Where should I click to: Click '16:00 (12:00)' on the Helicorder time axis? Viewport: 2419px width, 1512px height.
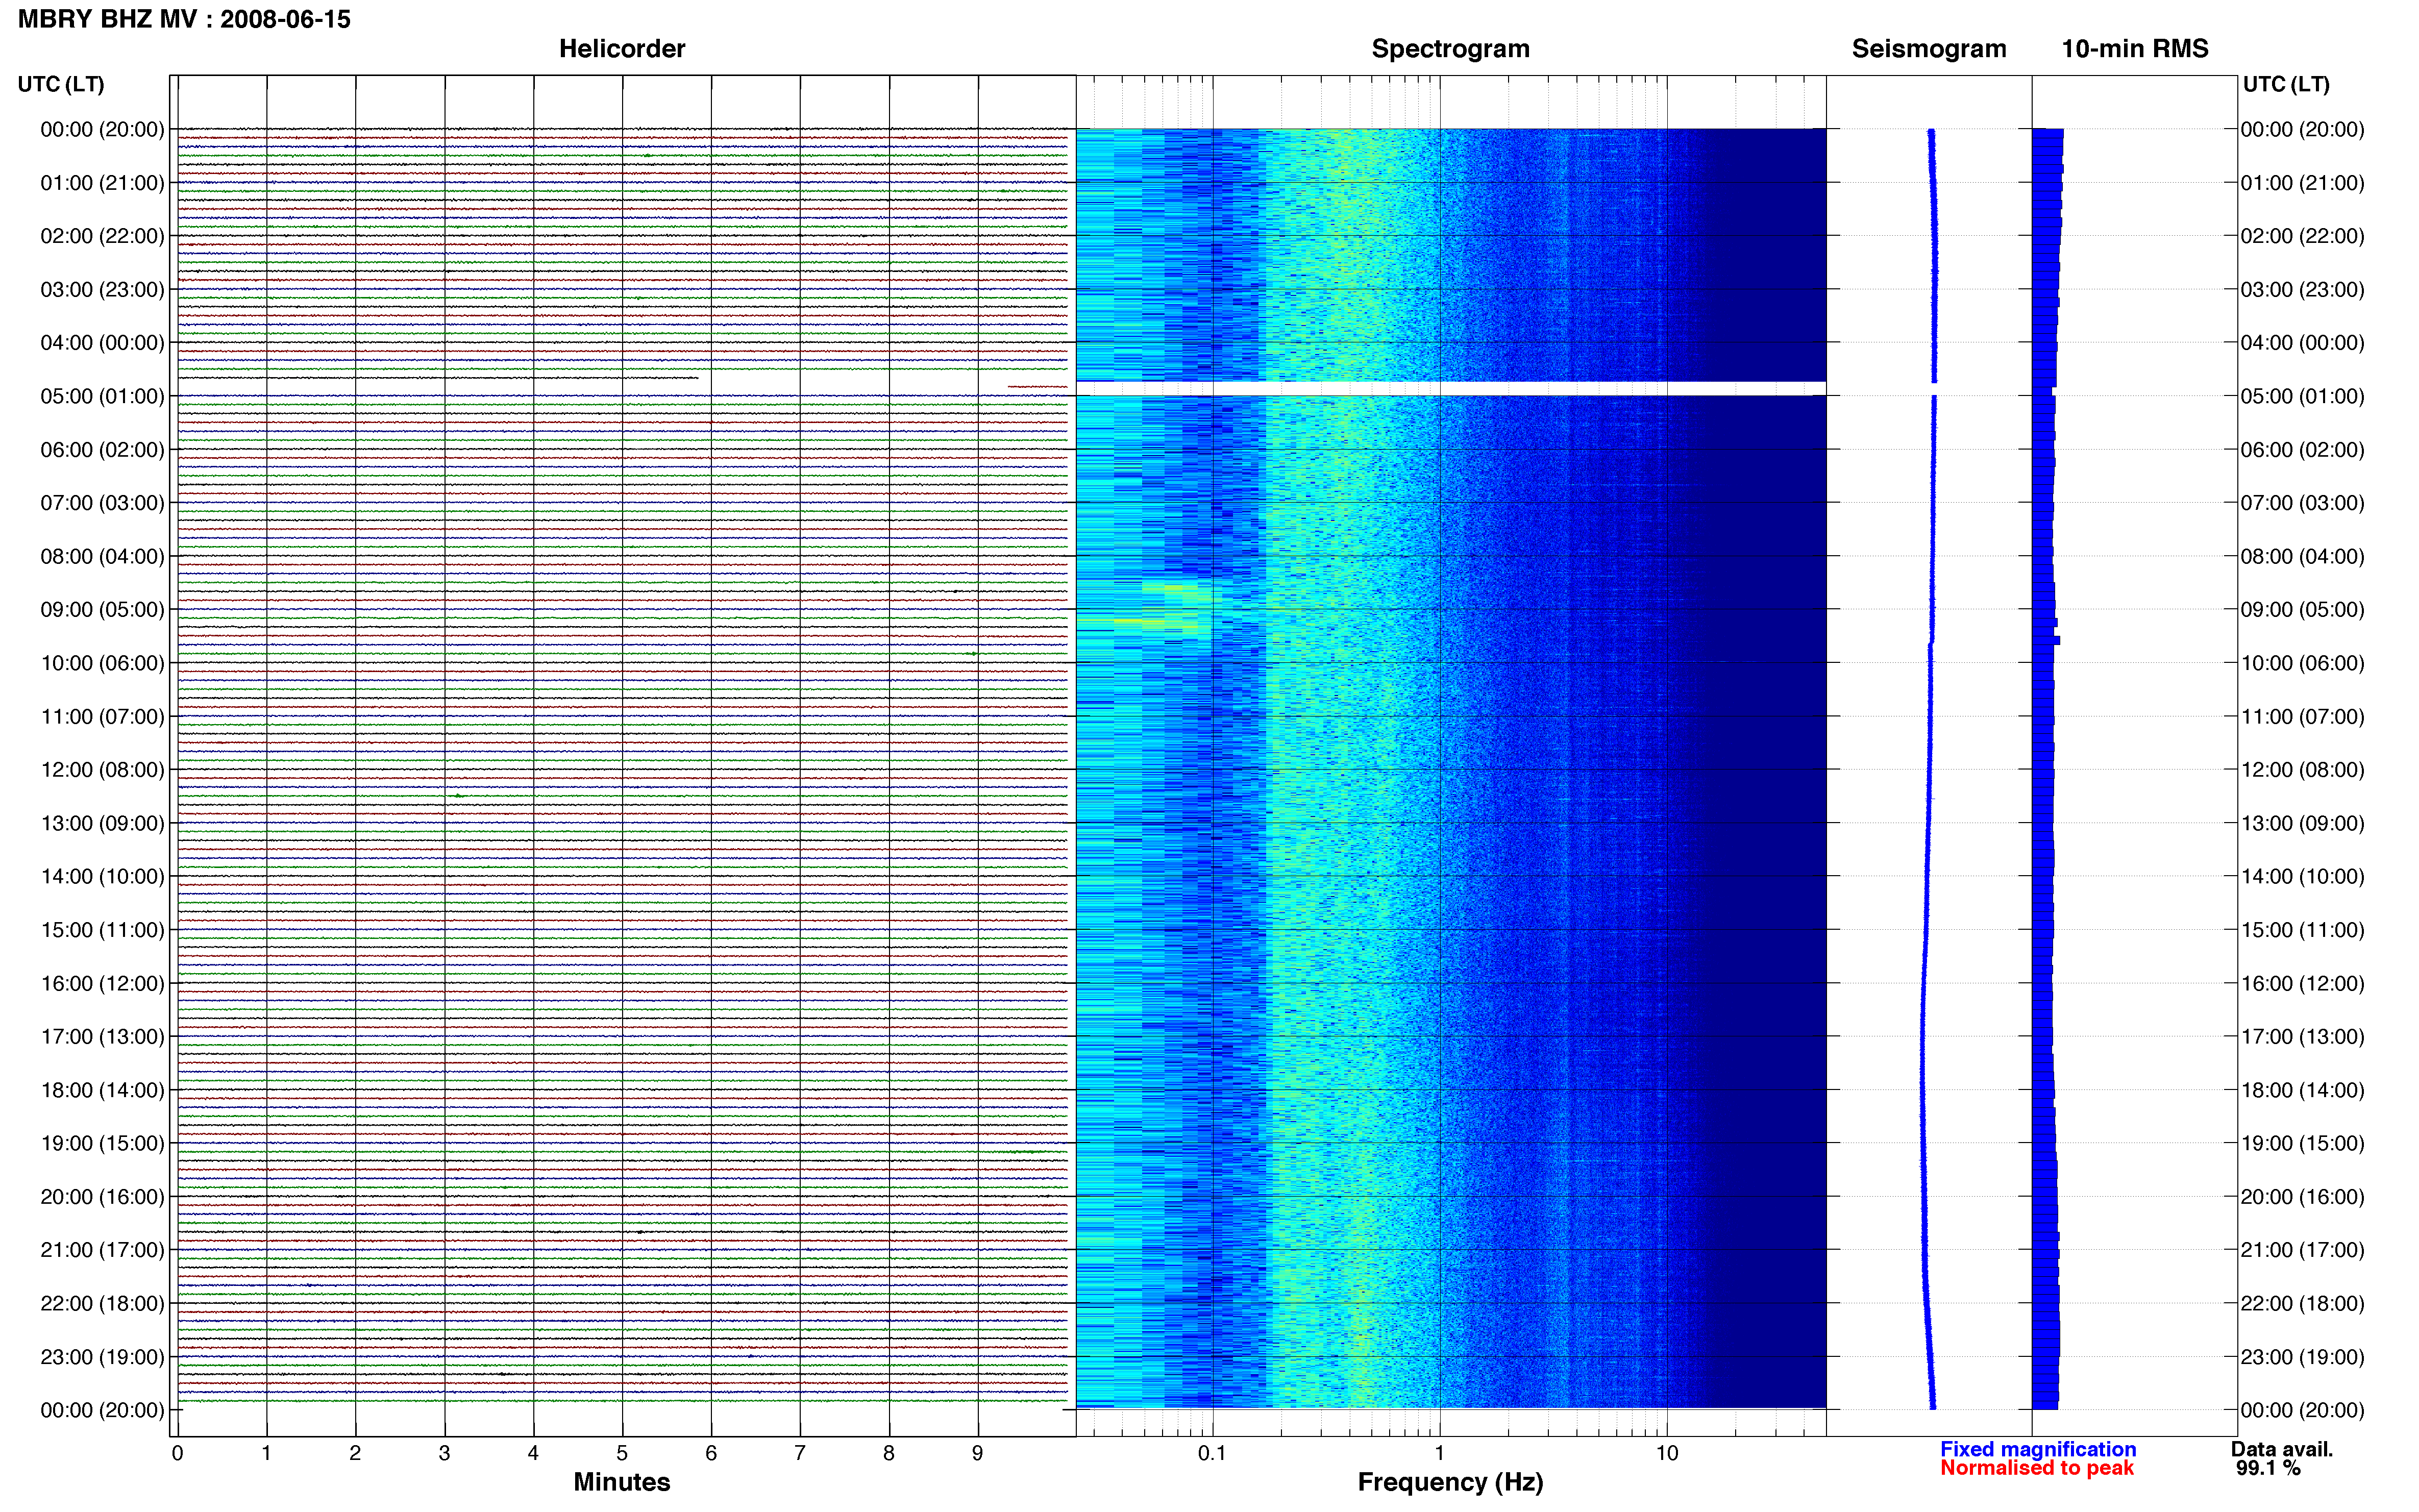102,983
